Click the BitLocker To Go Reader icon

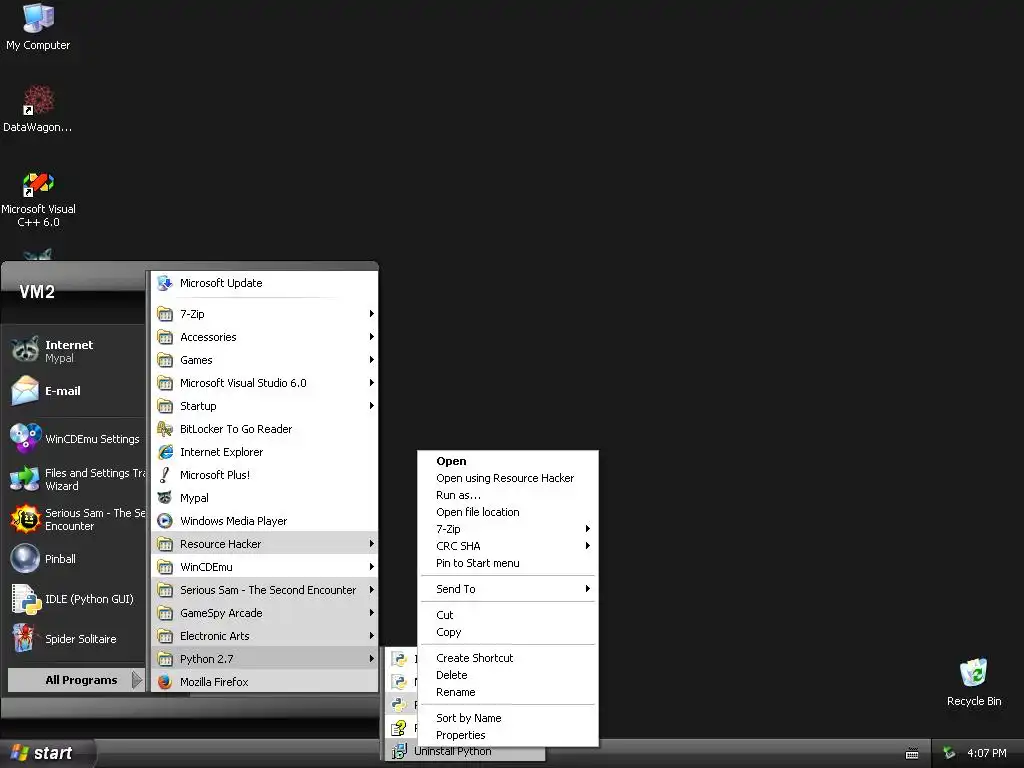pos(165,429)
